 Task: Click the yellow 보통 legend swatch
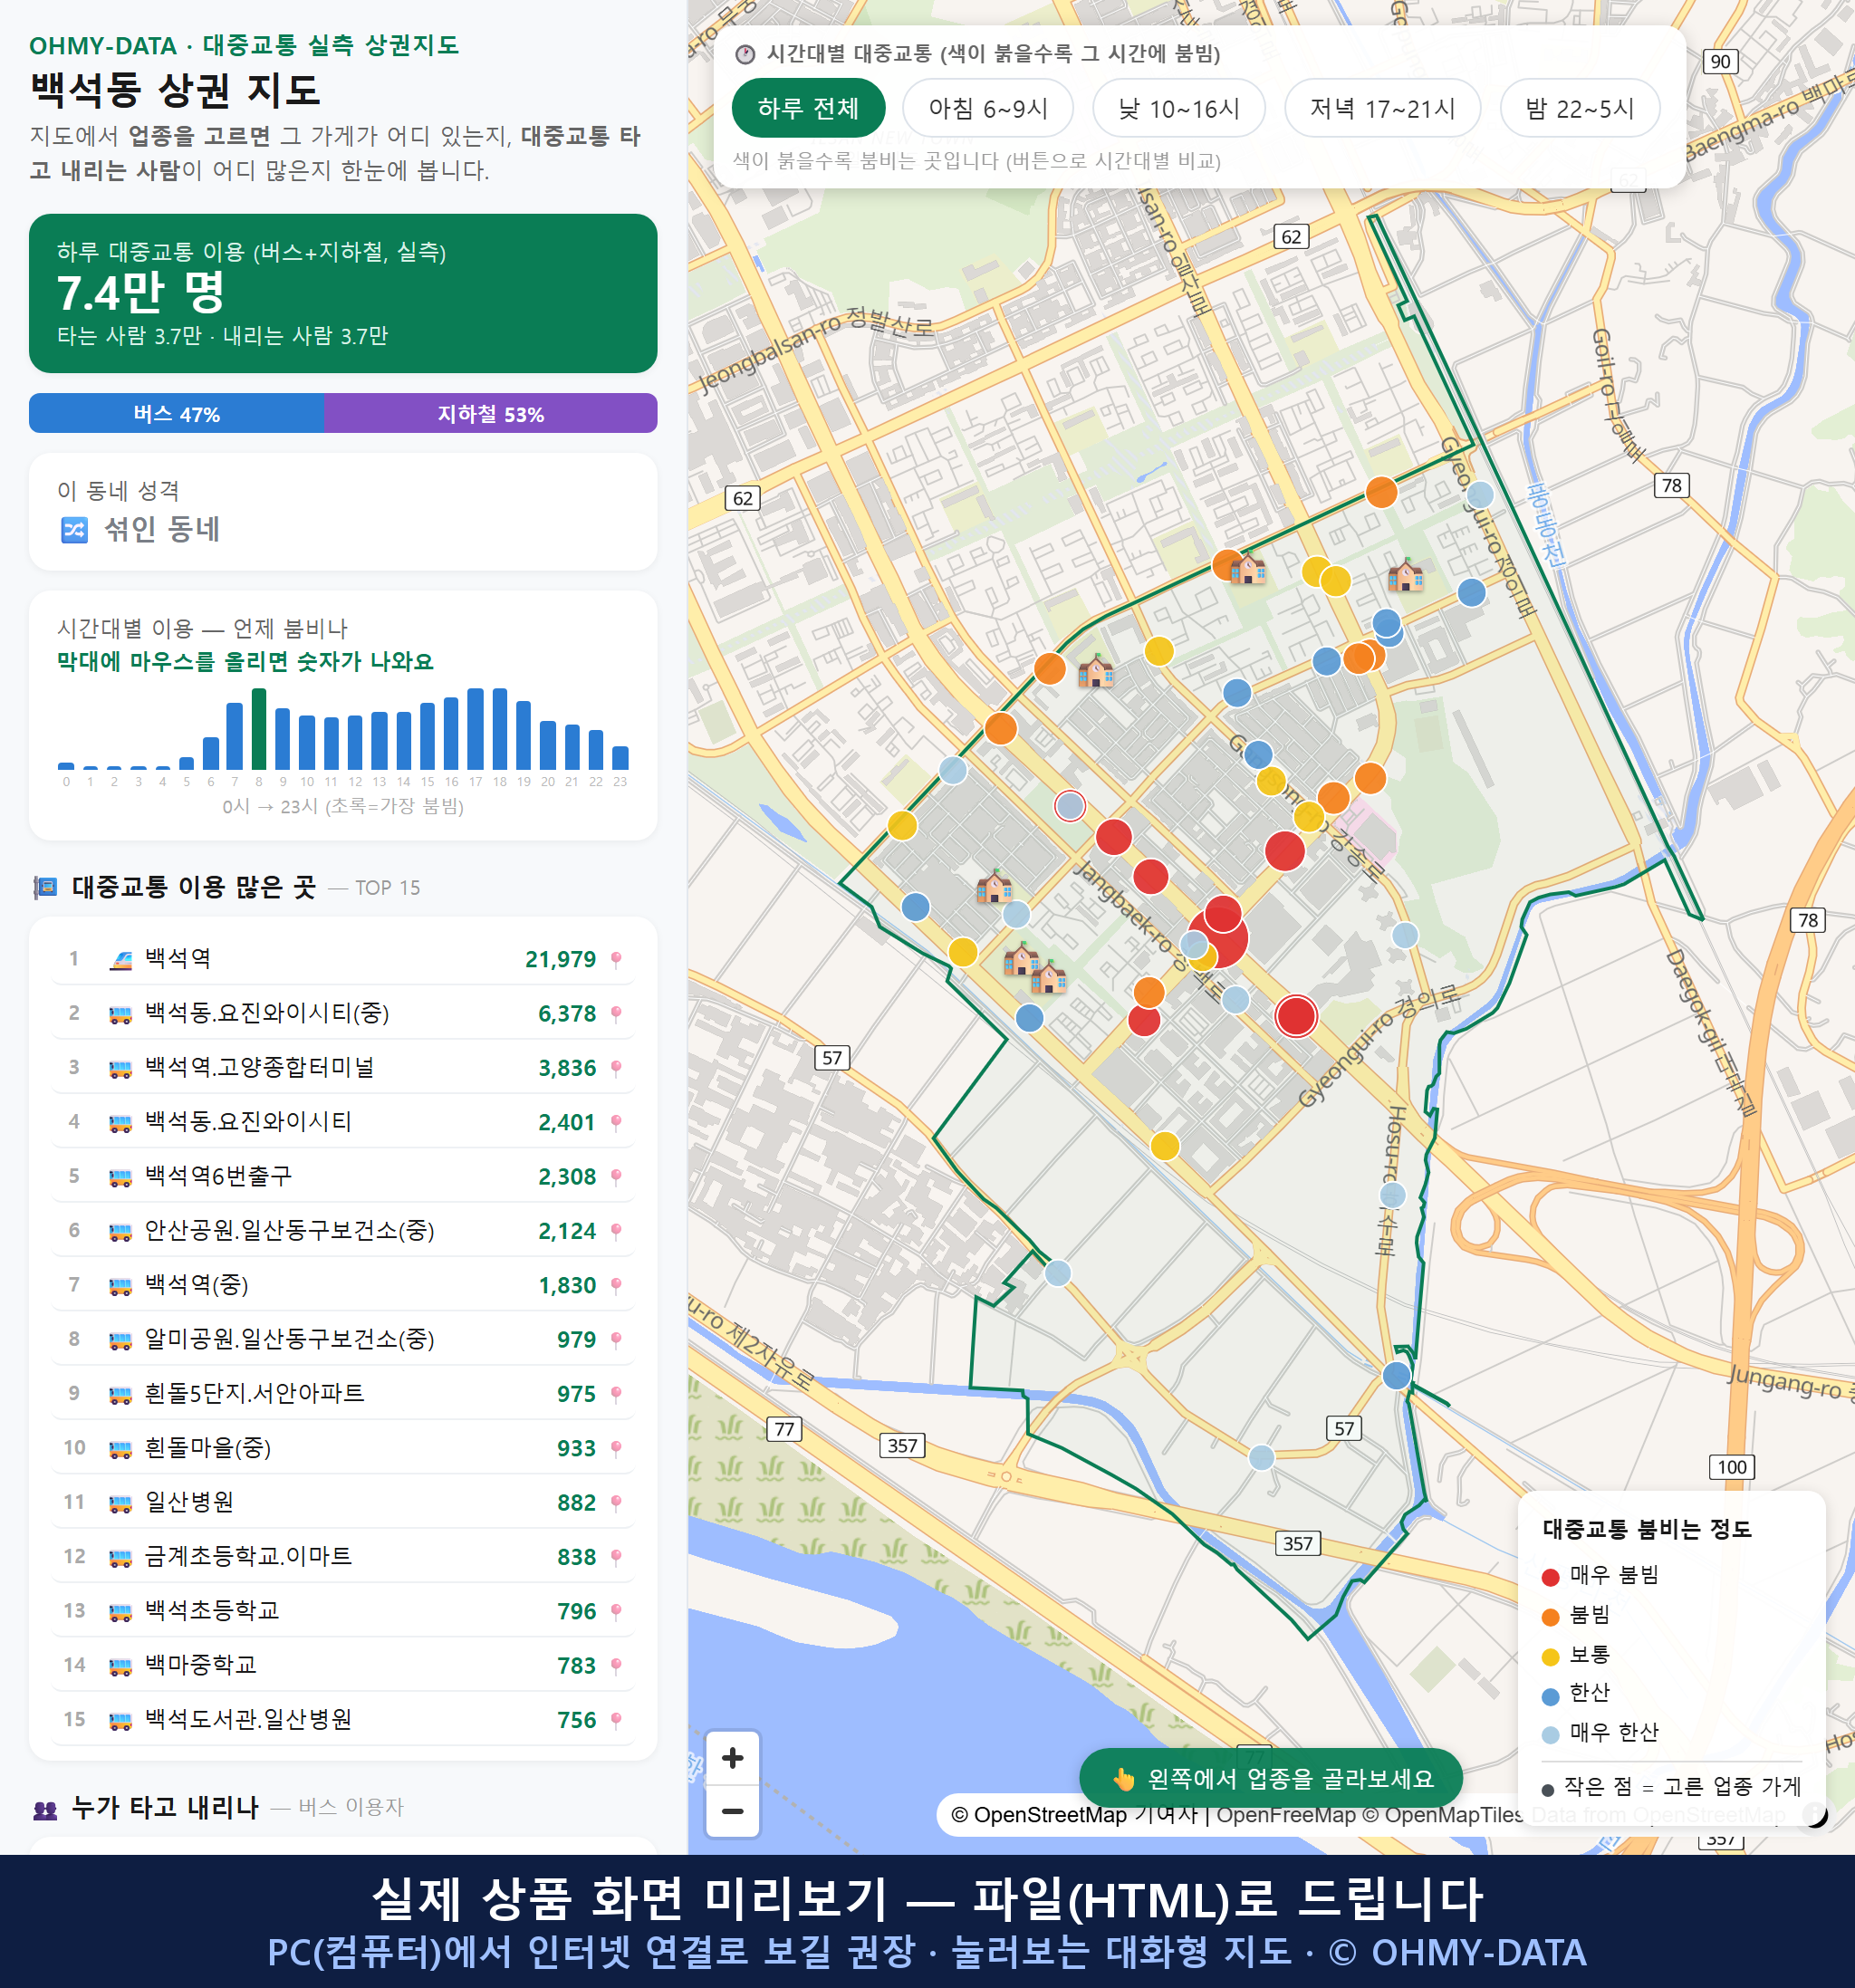[1550, 1657]
